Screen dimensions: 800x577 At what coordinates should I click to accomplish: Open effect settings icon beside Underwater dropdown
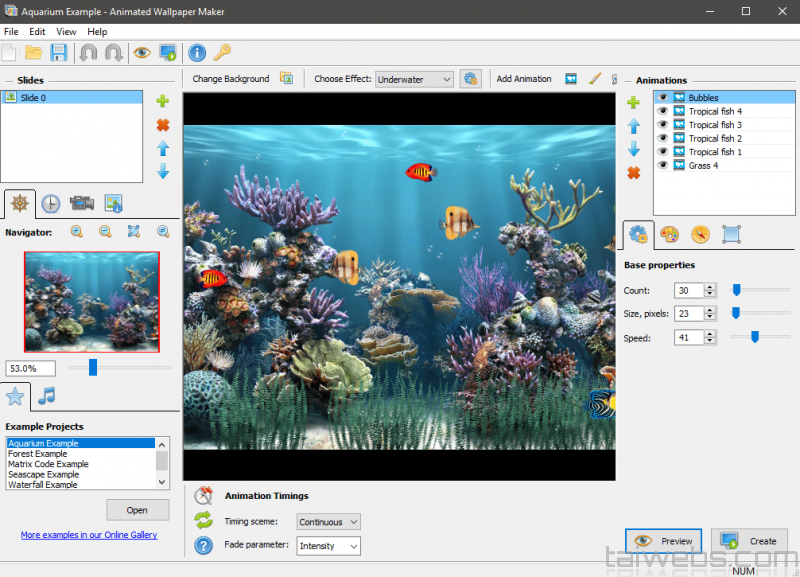(x=470, y=79)
